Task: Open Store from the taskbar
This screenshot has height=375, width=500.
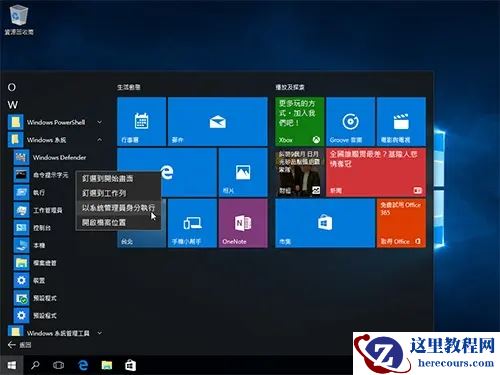Action: (x=130, y=366)
